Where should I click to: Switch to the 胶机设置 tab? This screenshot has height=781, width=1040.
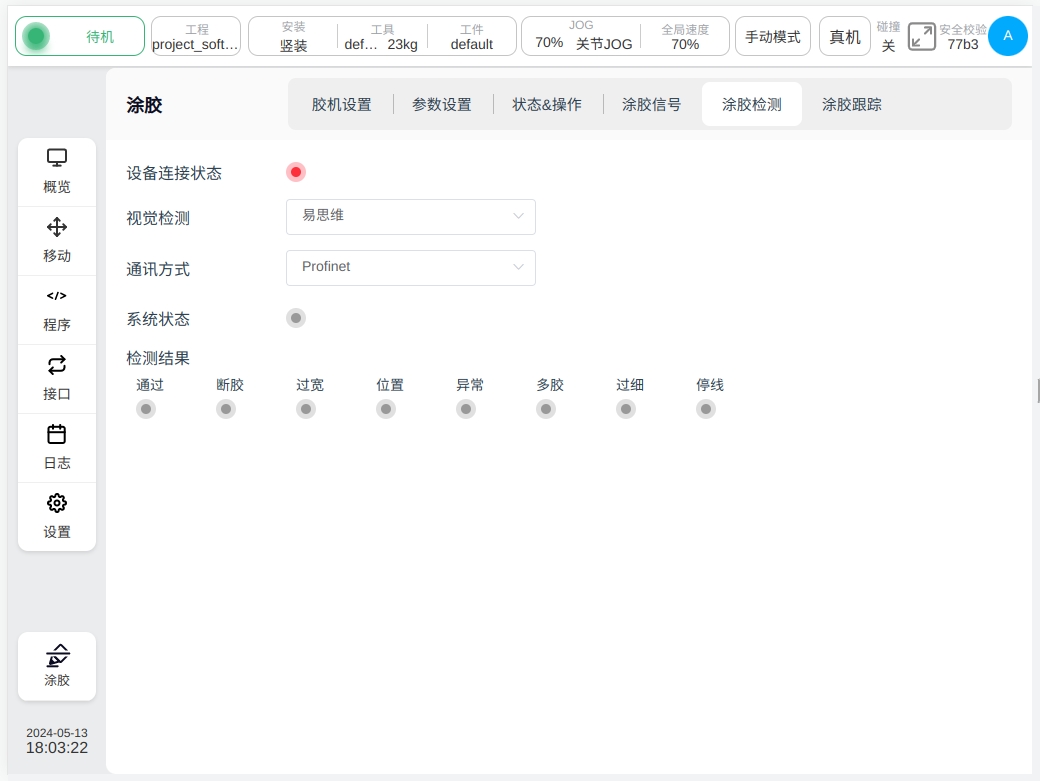(341, 104)
